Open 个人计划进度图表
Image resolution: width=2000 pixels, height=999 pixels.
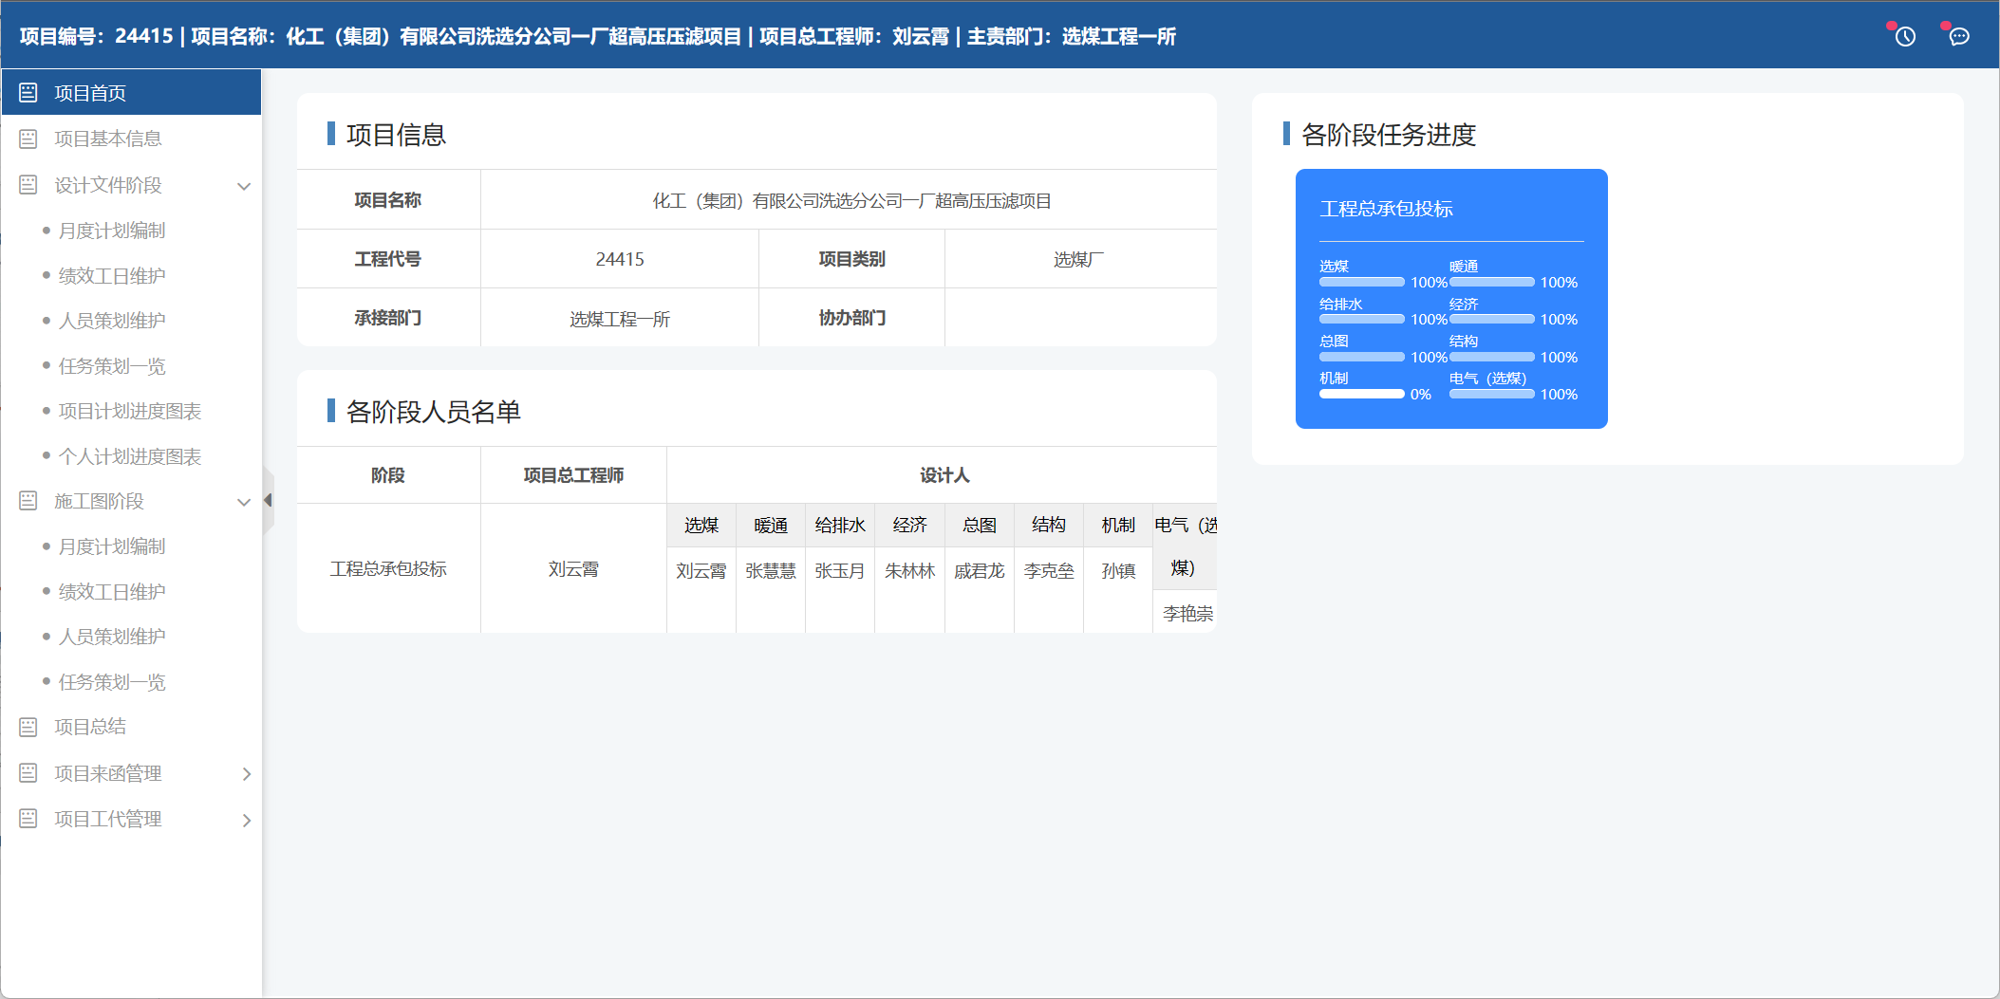point(130,457)
